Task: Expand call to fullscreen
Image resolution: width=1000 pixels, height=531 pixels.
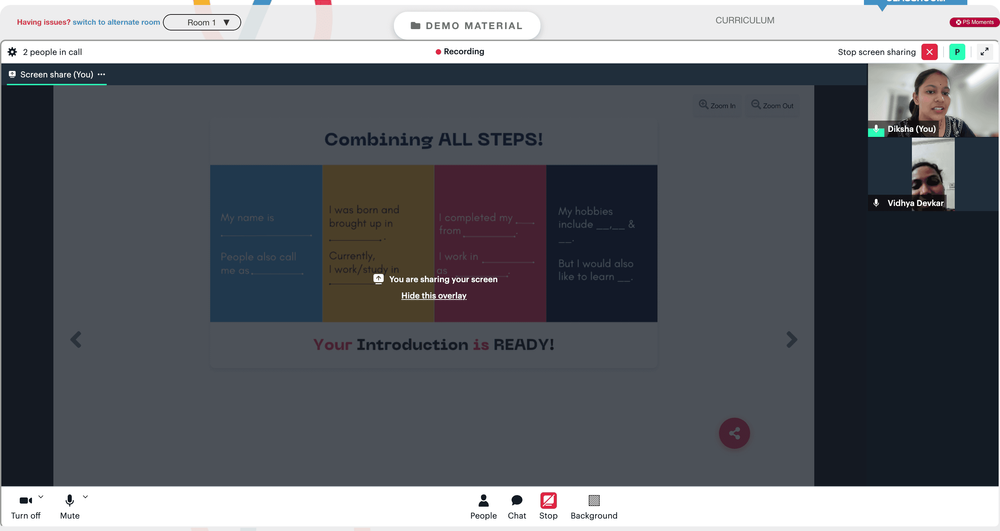Action: pos(985,52)
